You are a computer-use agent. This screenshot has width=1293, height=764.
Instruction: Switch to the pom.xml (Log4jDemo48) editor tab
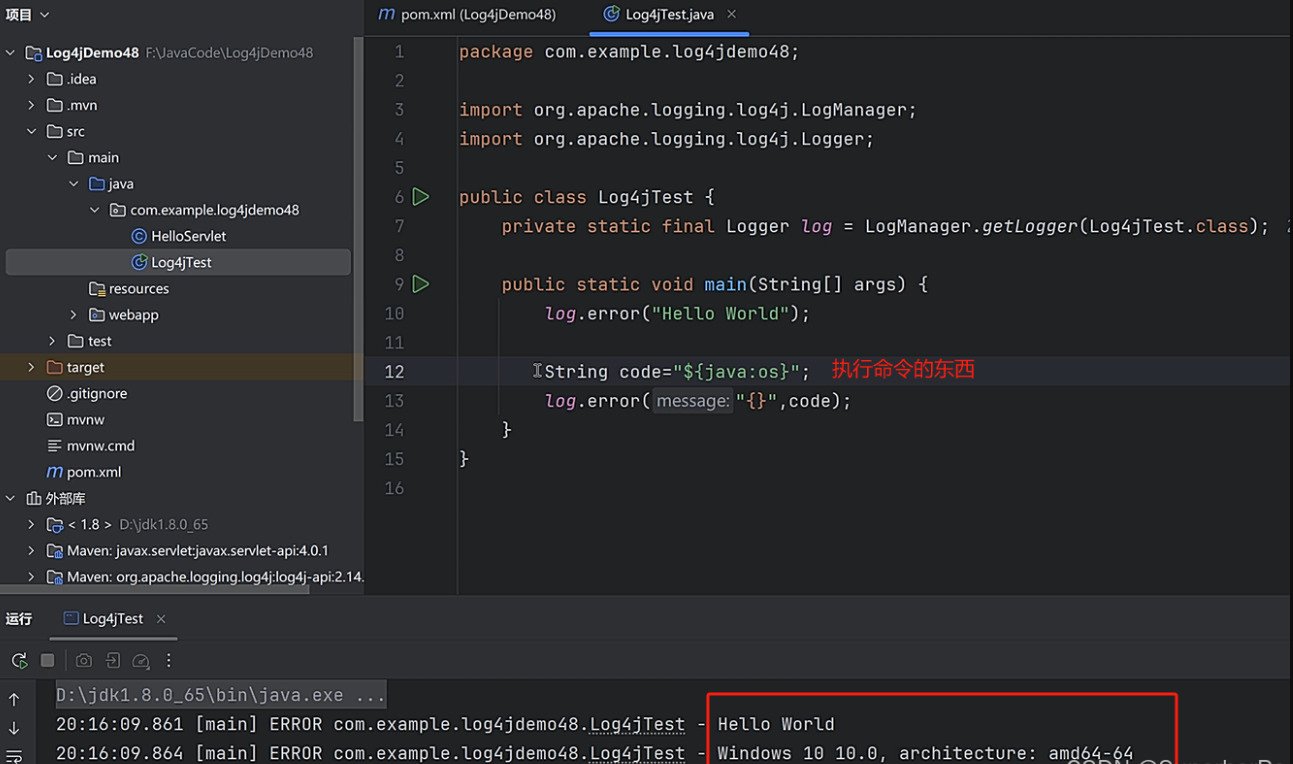[x=467, y=15]
